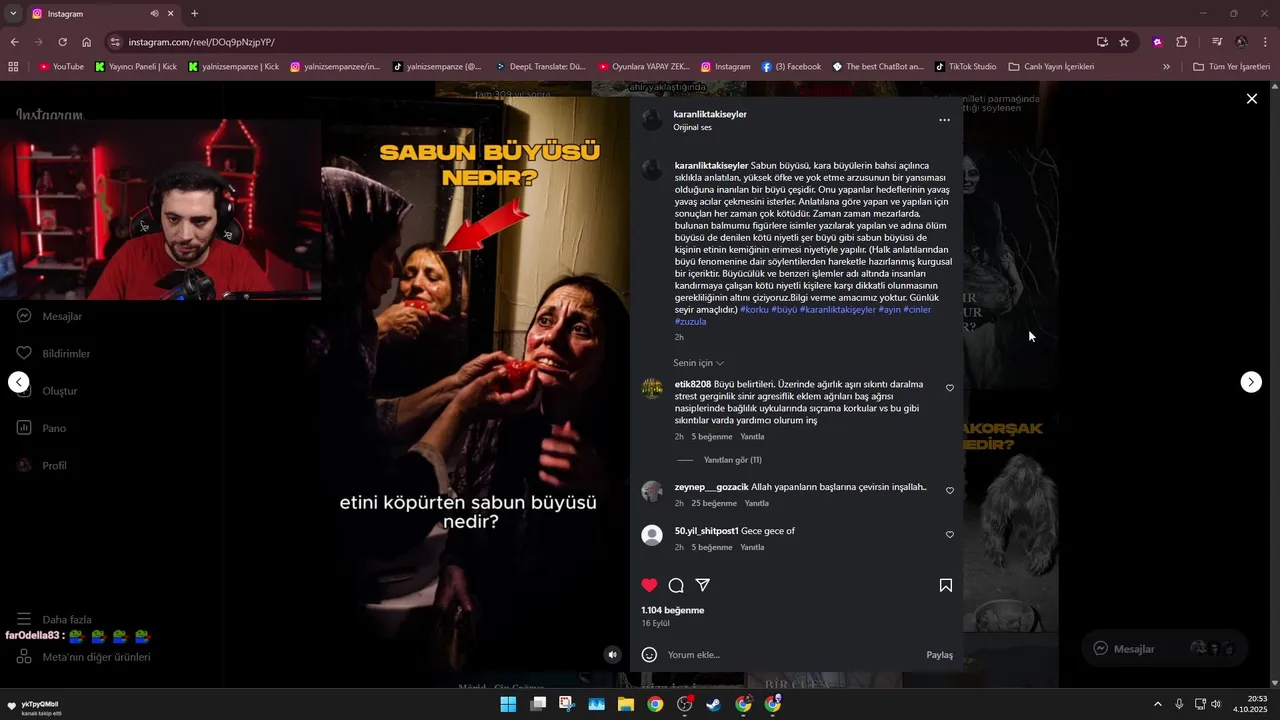Bookmark this page with the star icon
Screen dimensions: 1280x720
[1124, 42]
